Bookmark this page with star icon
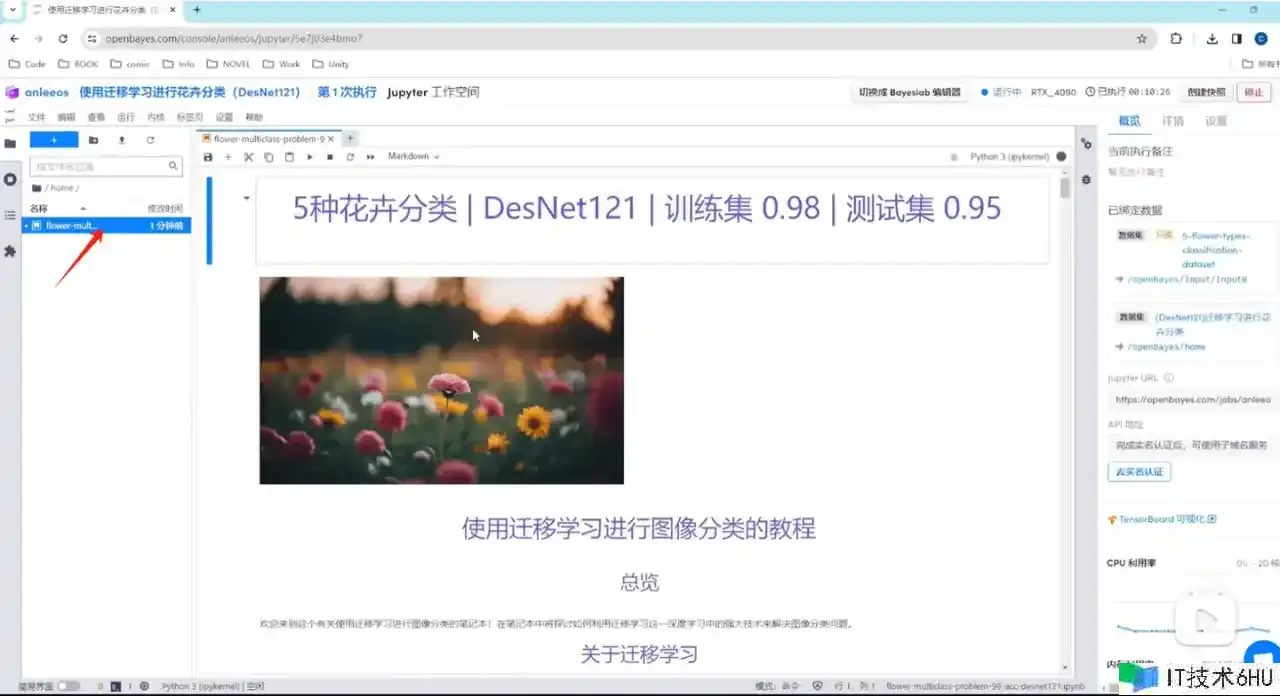The height and width of the screenshot is (696, 1280). point(1142,39)
